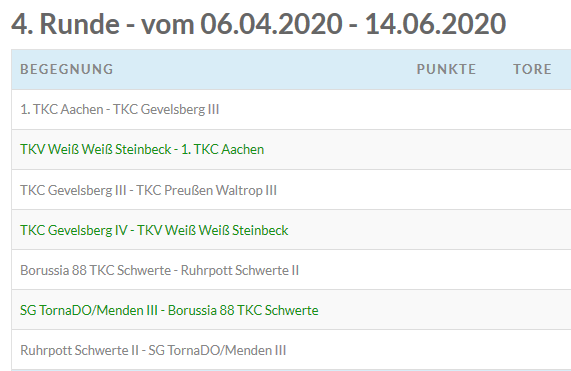Open SG TornaDO/Menden III - Borussia 88 TKC Schwerte

(x=169, y=310)
